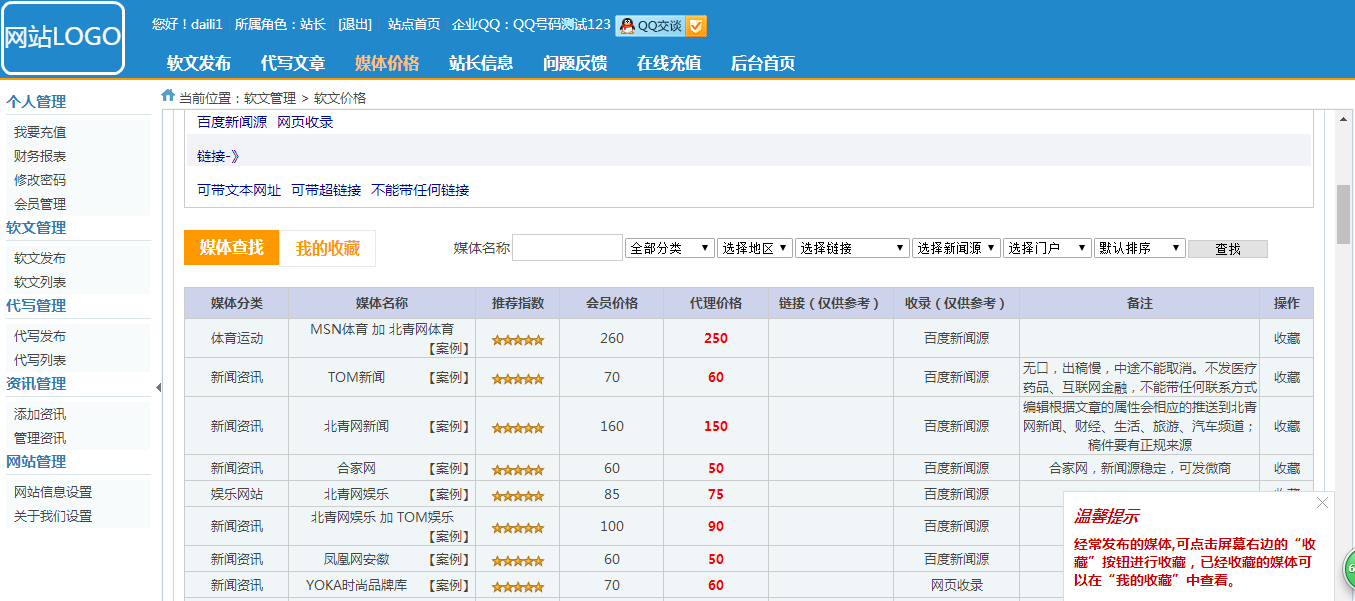Open 网站信息设置 in sidebar
This screenshot has height=601, width=1355.
(53, 492)
